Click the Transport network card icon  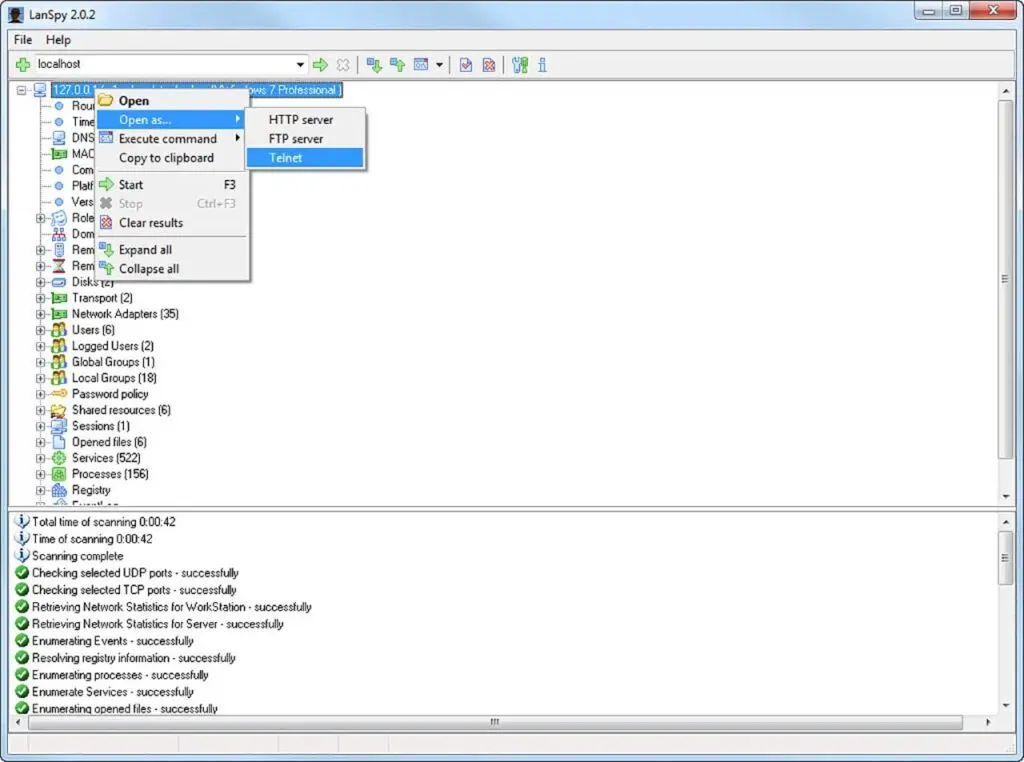click(x=59, y=298)
